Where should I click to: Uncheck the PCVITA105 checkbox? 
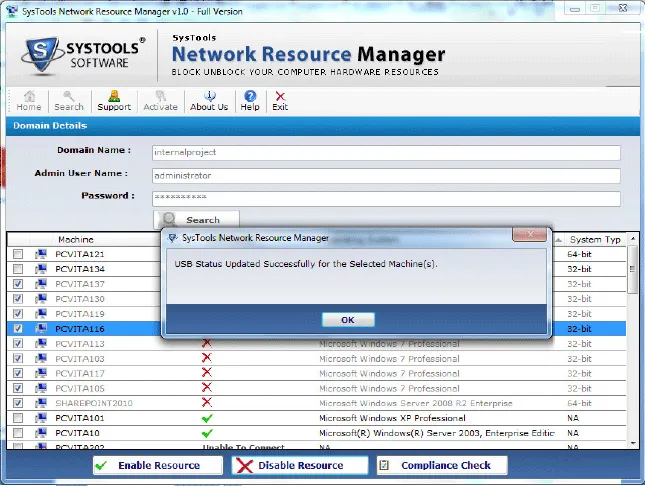coord(18,388)
